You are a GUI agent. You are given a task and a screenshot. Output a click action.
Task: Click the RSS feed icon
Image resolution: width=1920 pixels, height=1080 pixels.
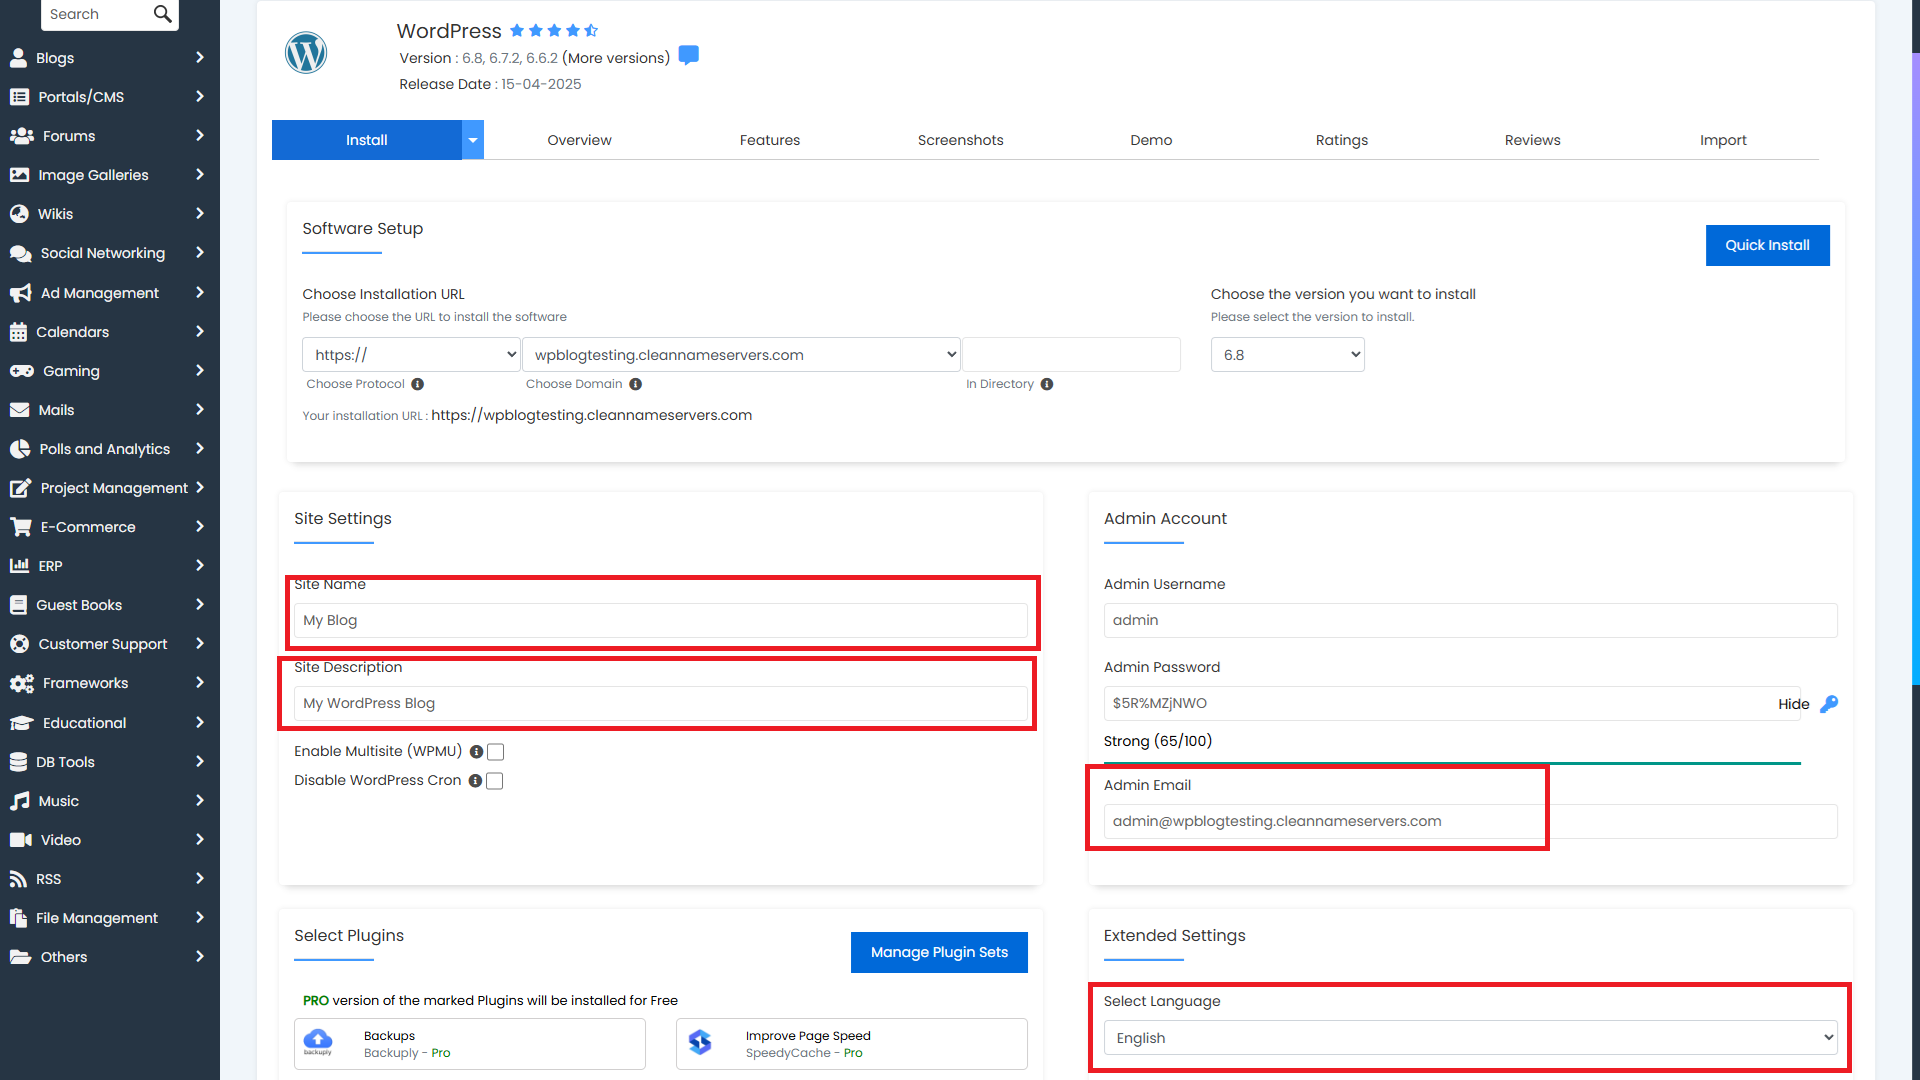[18, 879]
